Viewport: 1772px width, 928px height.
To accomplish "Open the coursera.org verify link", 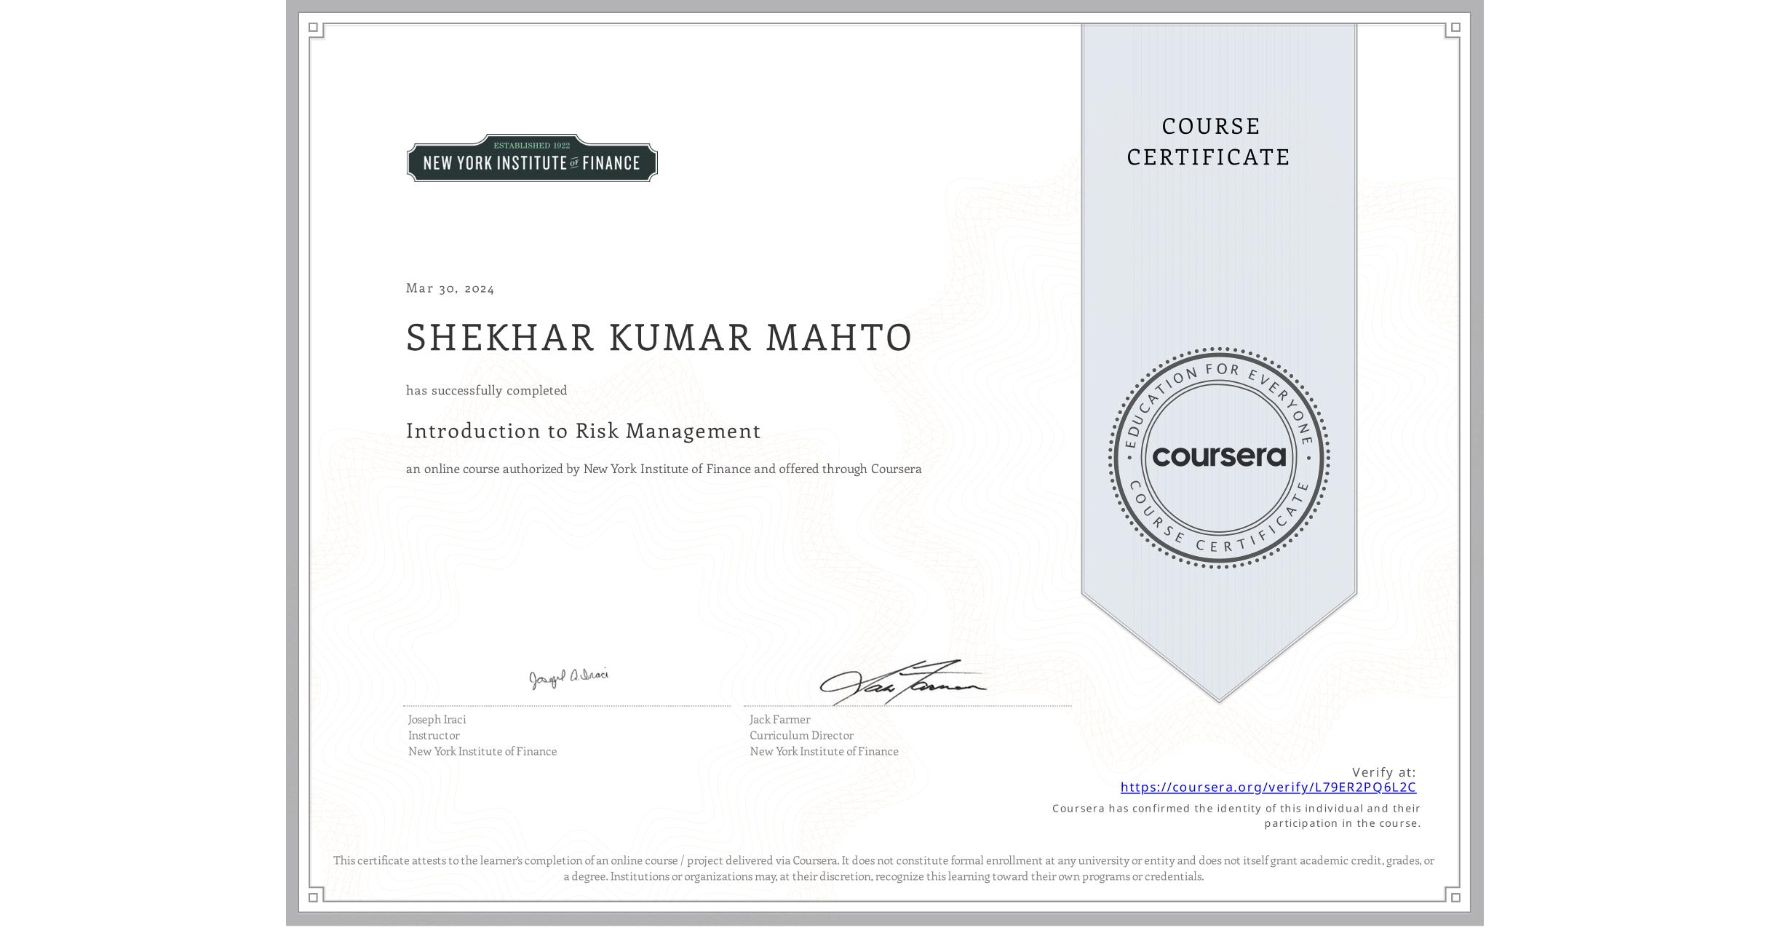I will point(1268,787).
